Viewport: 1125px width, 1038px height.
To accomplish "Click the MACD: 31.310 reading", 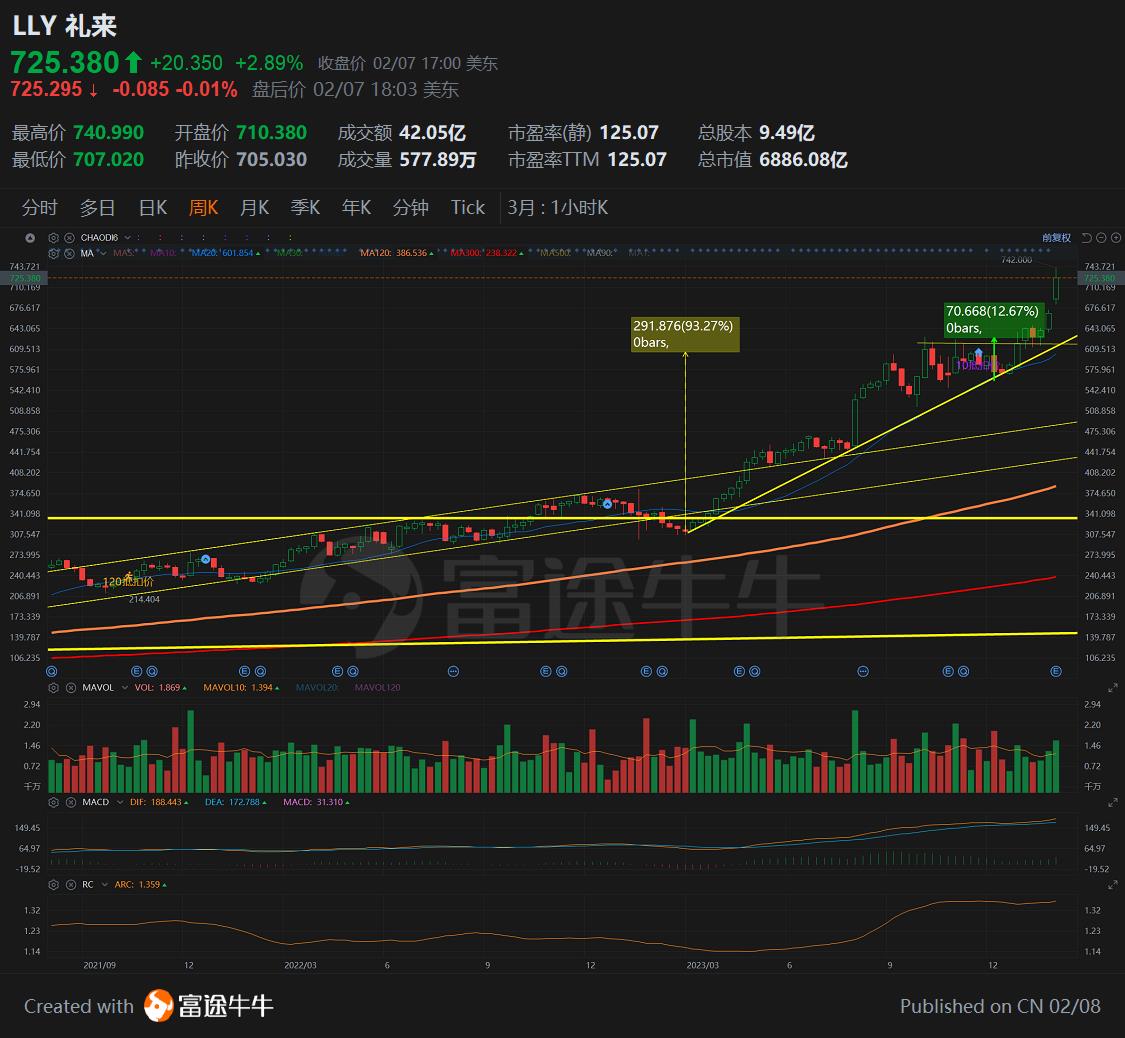I will click(x=316, y=802).
